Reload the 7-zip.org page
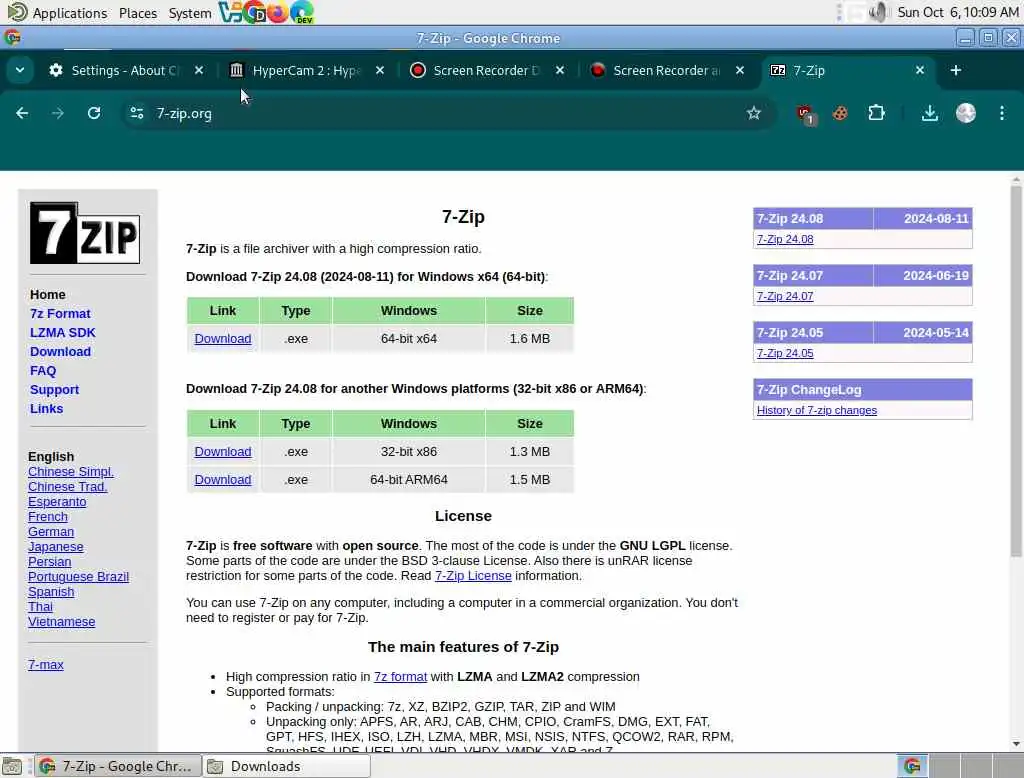Image resolution: width=1024 pixels, height=778 pixels. [x=94, y=113]
